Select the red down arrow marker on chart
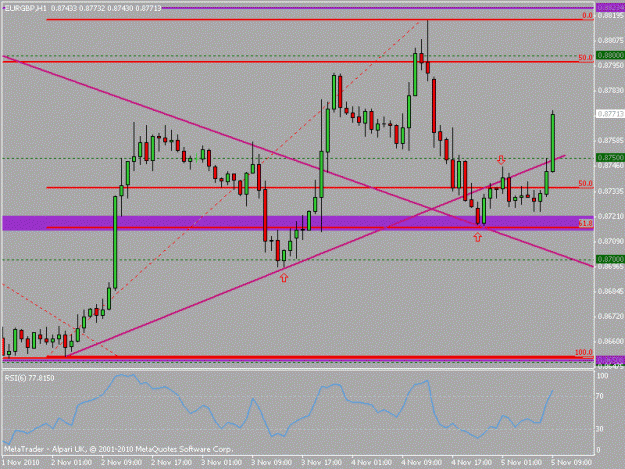 click(501, 160)
